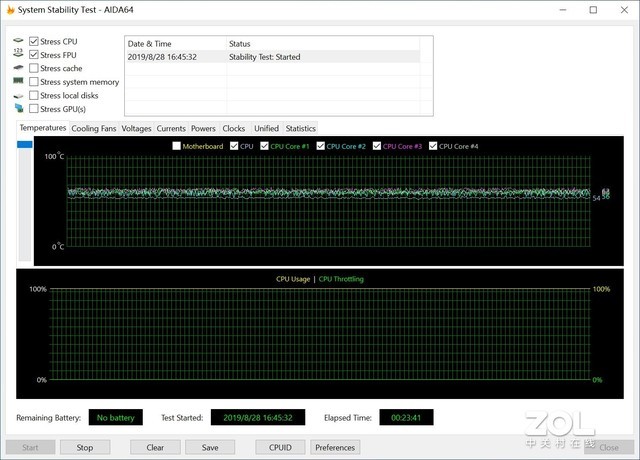This screenshot has height=460, width=640.
Task: Click the Date & Time column header
Action: [x=176, y=44]
